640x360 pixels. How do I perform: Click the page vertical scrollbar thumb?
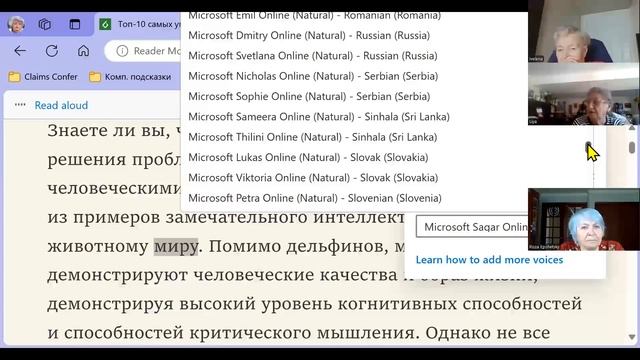point(632,147)
